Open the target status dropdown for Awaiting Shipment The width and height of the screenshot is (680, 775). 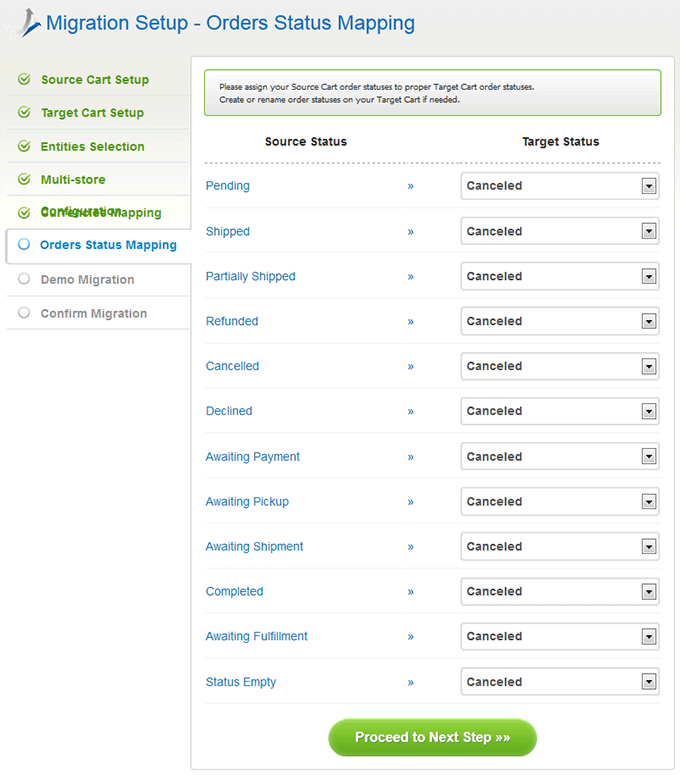[x=560, y=547]
